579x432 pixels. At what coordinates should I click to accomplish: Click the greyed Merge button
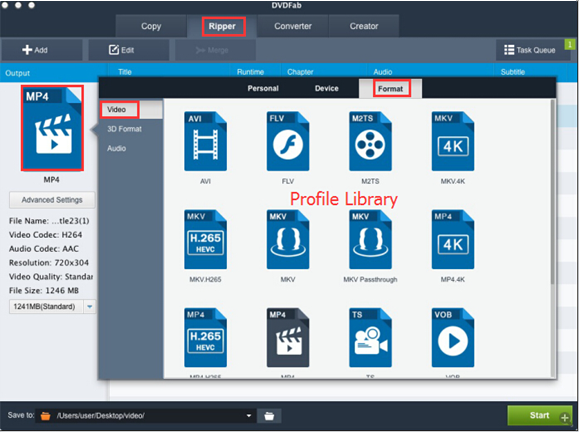coord(215,50)
